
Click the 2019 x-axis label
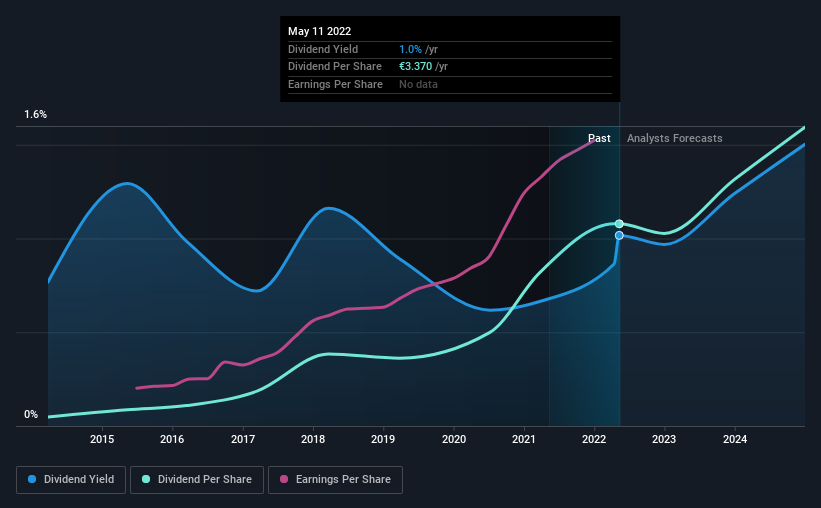pos(383,439)
